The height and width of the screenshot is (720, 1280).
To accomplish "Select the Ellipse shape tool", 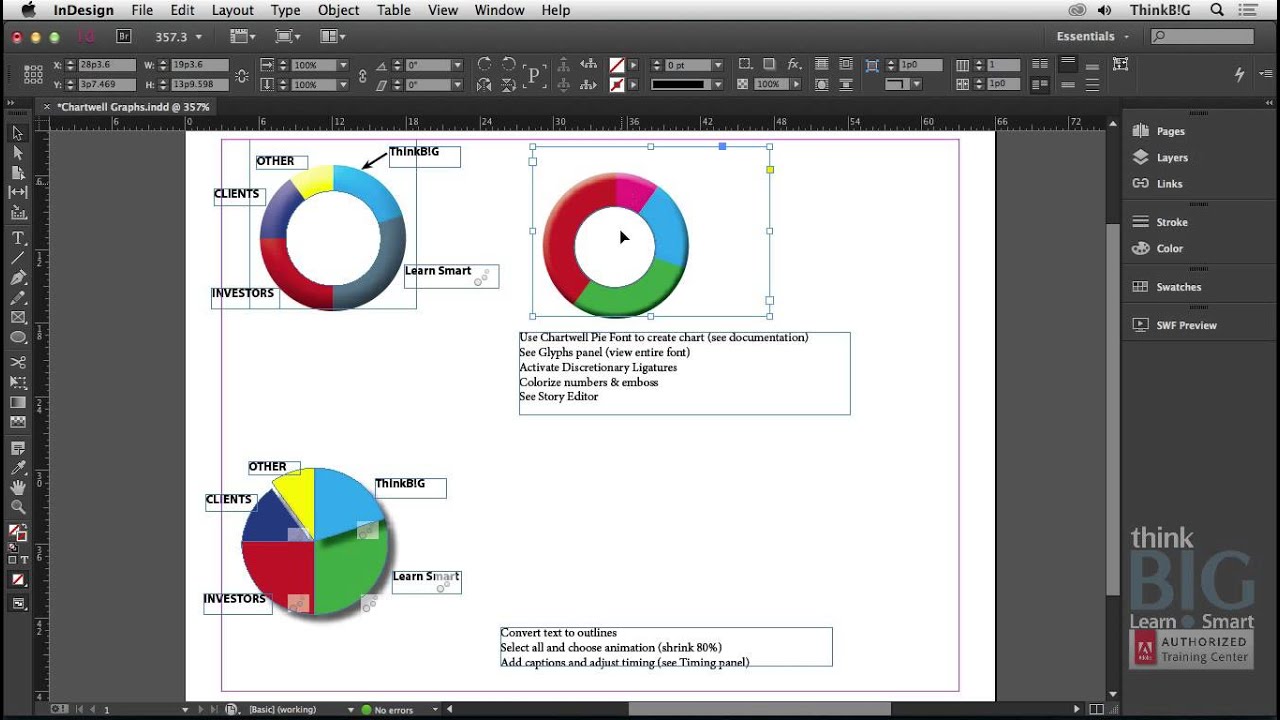I will pyautogui.click(x=17, y=338).
